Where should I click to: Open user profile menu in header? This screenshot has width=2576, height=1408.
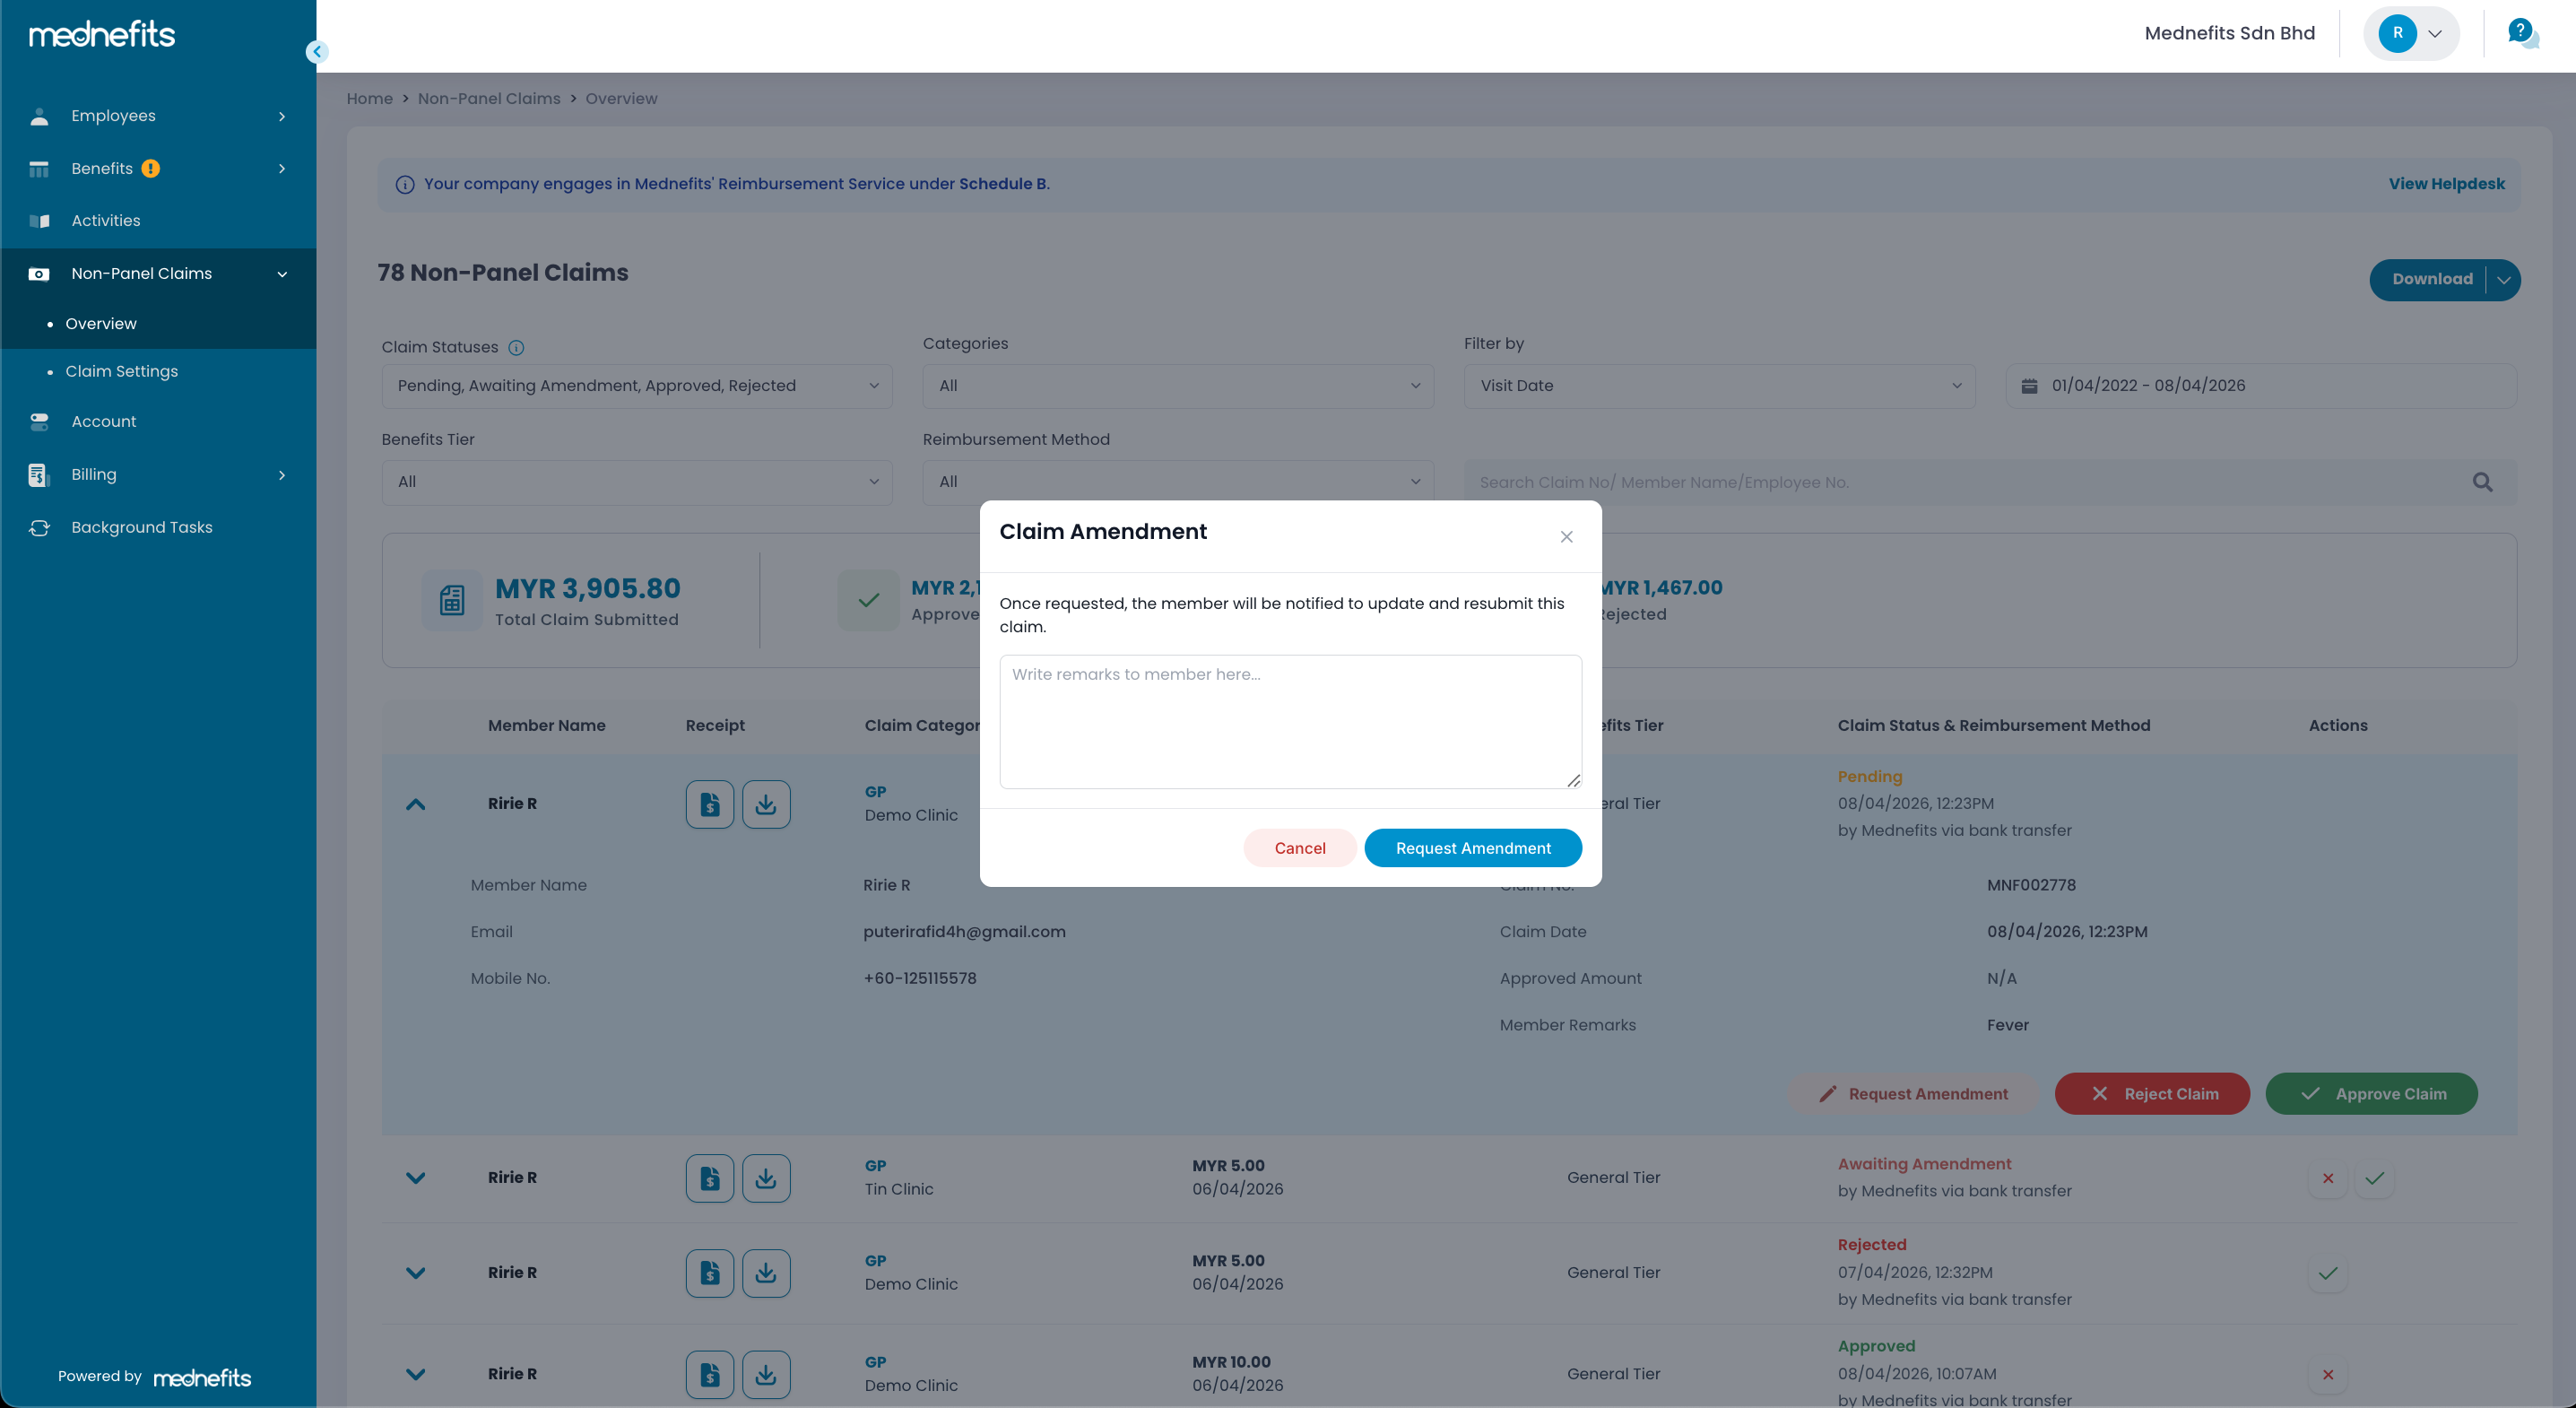pos(2410,33)
